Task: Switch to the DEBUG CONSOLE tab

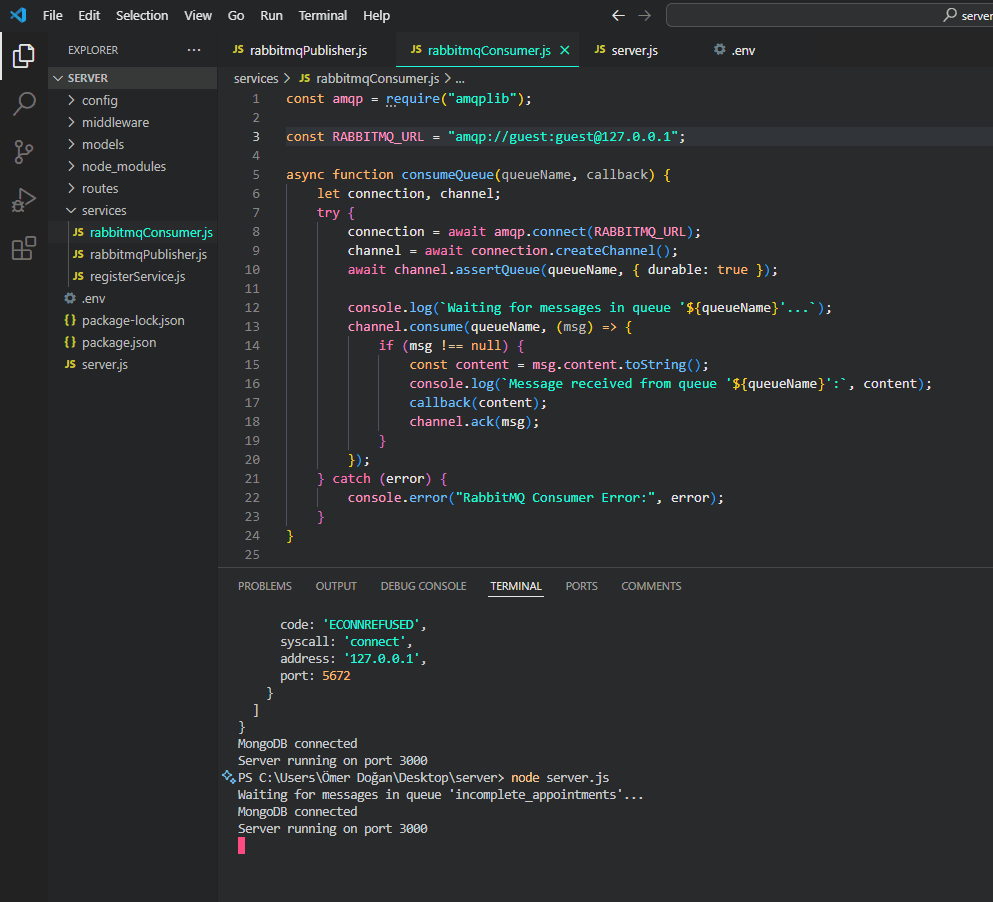Action: pos(423,586)
